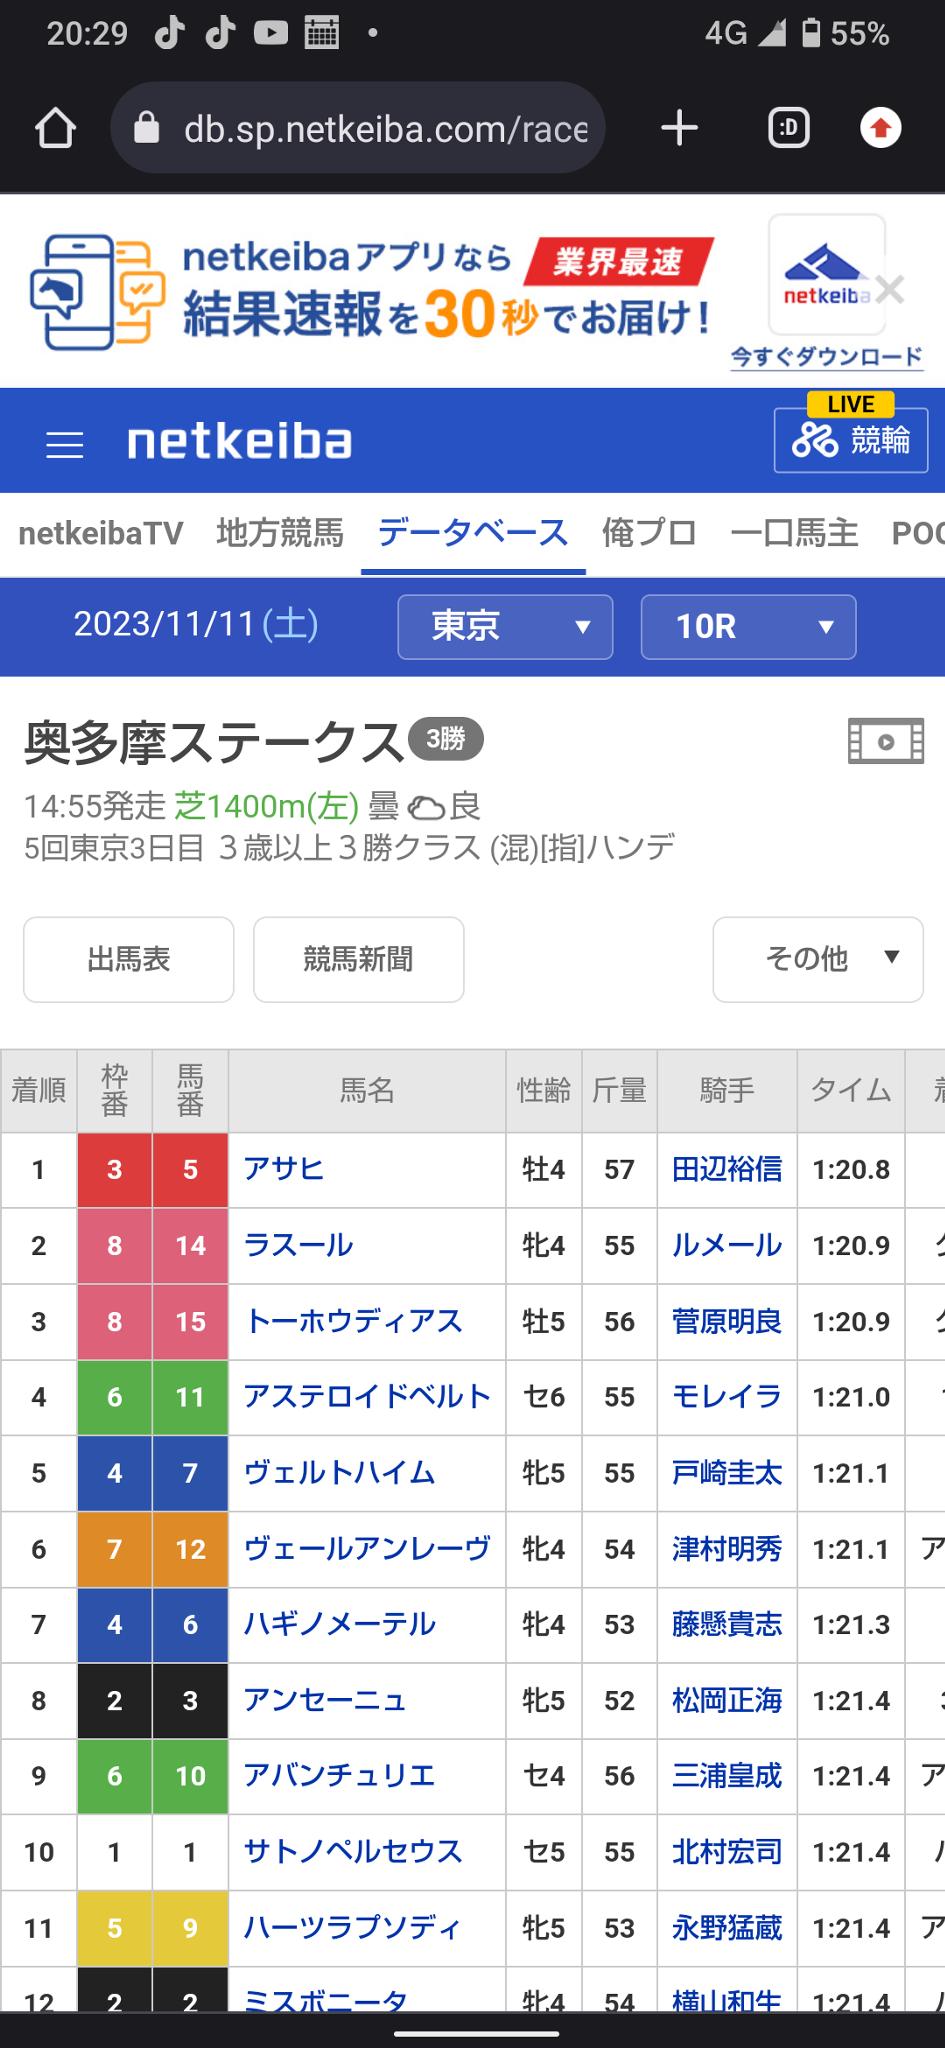The width and height of the screenshot is (945, 2048).
Task: Open the browser tab switcher icon
Action: pyautogui.click(x=788, y=128)
